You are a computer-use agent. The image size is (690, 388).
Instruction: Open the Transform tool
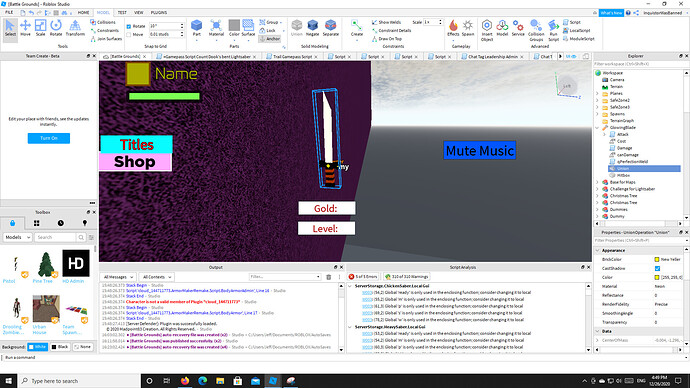click(x=75, y=28)
